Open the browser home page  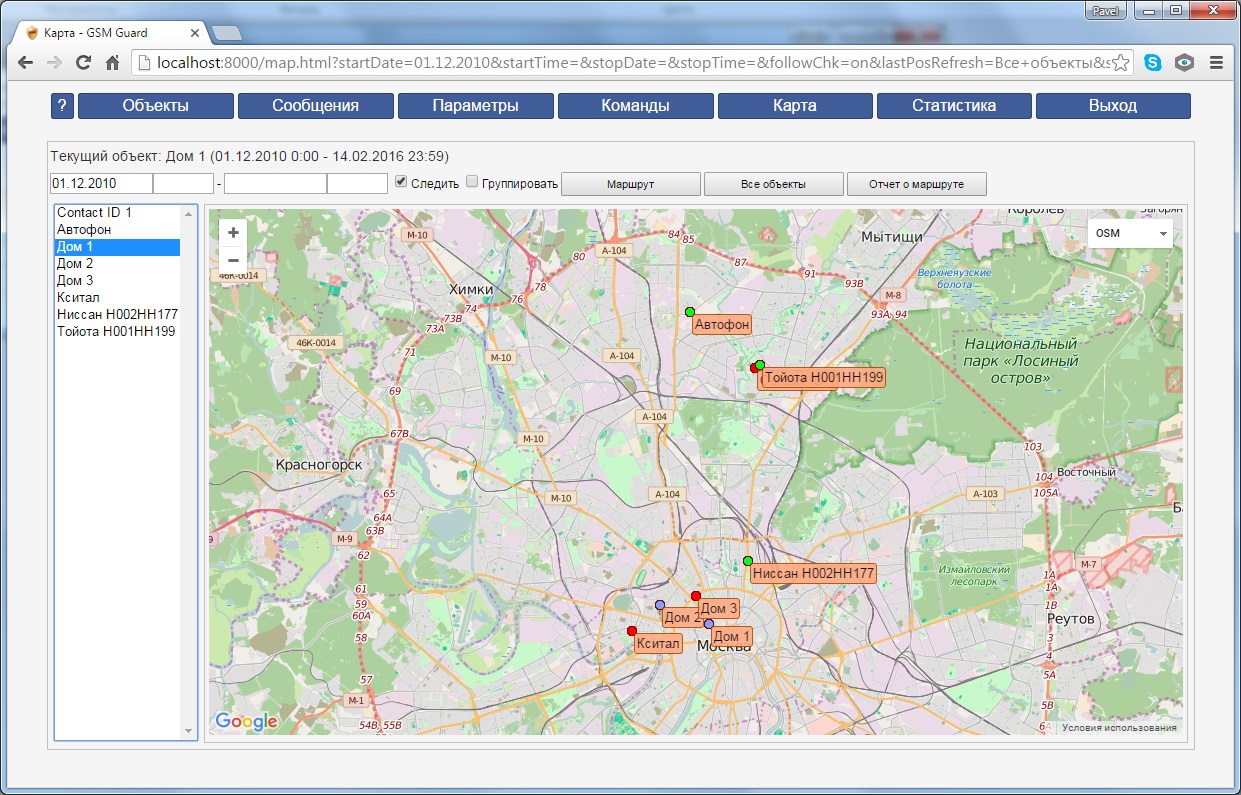coord(113,62)
